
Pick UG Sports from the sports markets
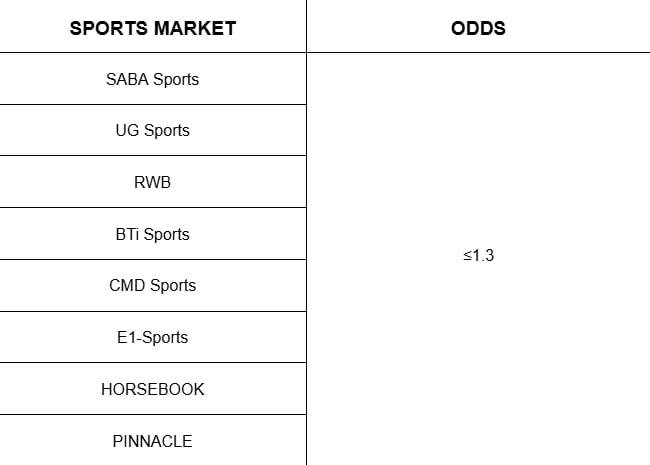coord(152,130)
